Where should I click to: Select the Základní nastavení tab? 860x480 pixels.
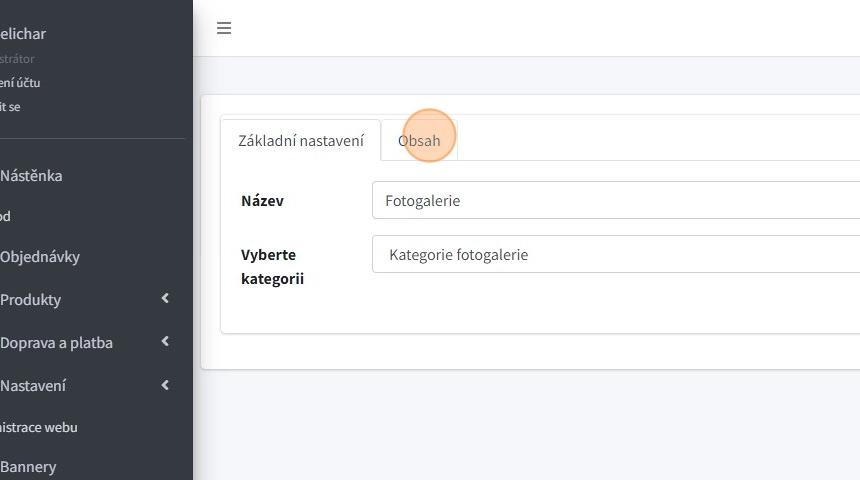(x=300, y=141)
